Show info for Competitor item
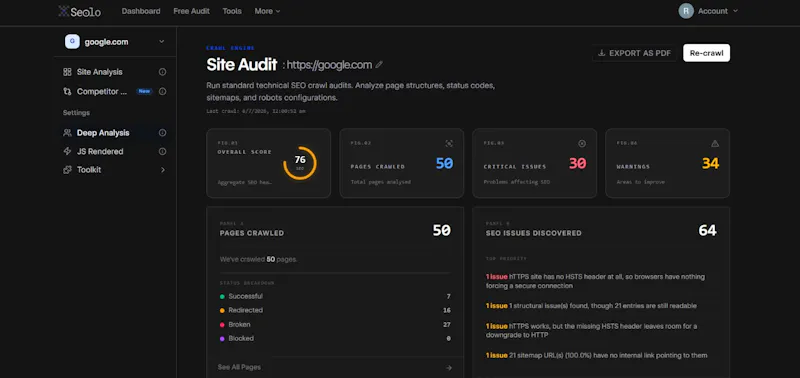The width and height of the screenshot is (800, 378). pyautogui.click(x=162, y=91)
